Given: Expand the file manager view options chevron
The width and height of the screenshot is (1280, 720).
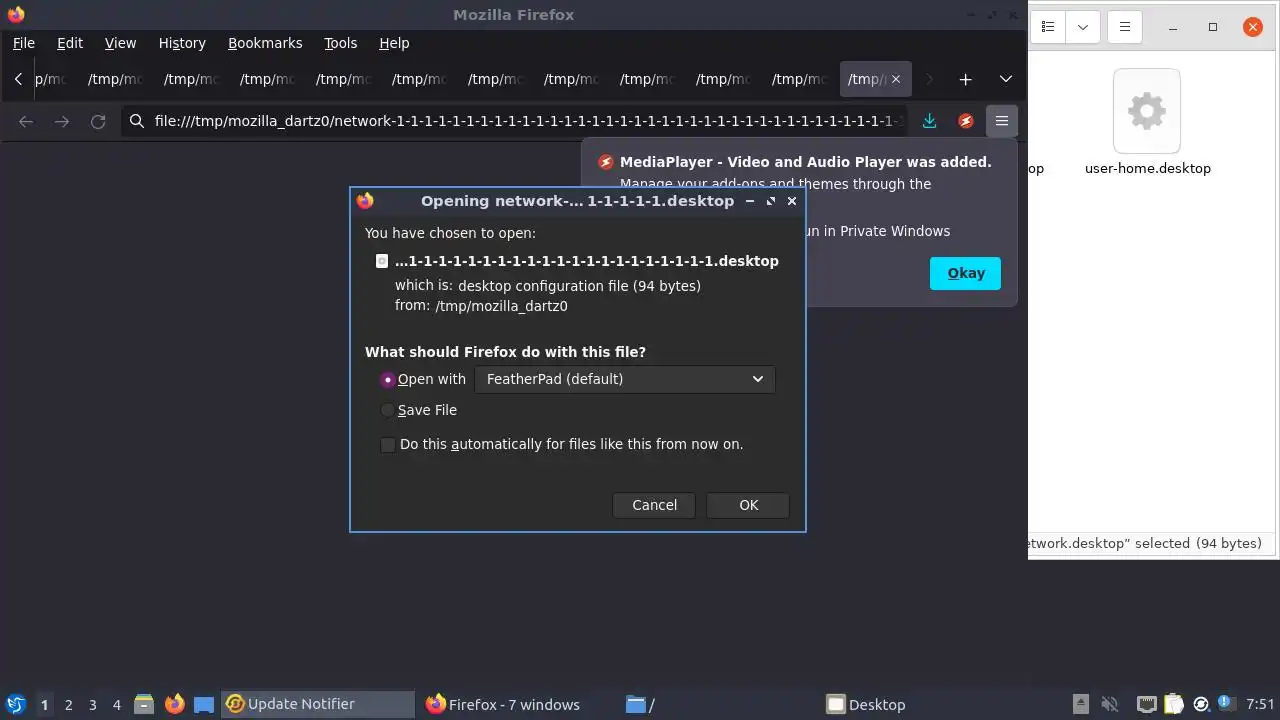Looking at the screenshot, I should [x=1082, y=27].
